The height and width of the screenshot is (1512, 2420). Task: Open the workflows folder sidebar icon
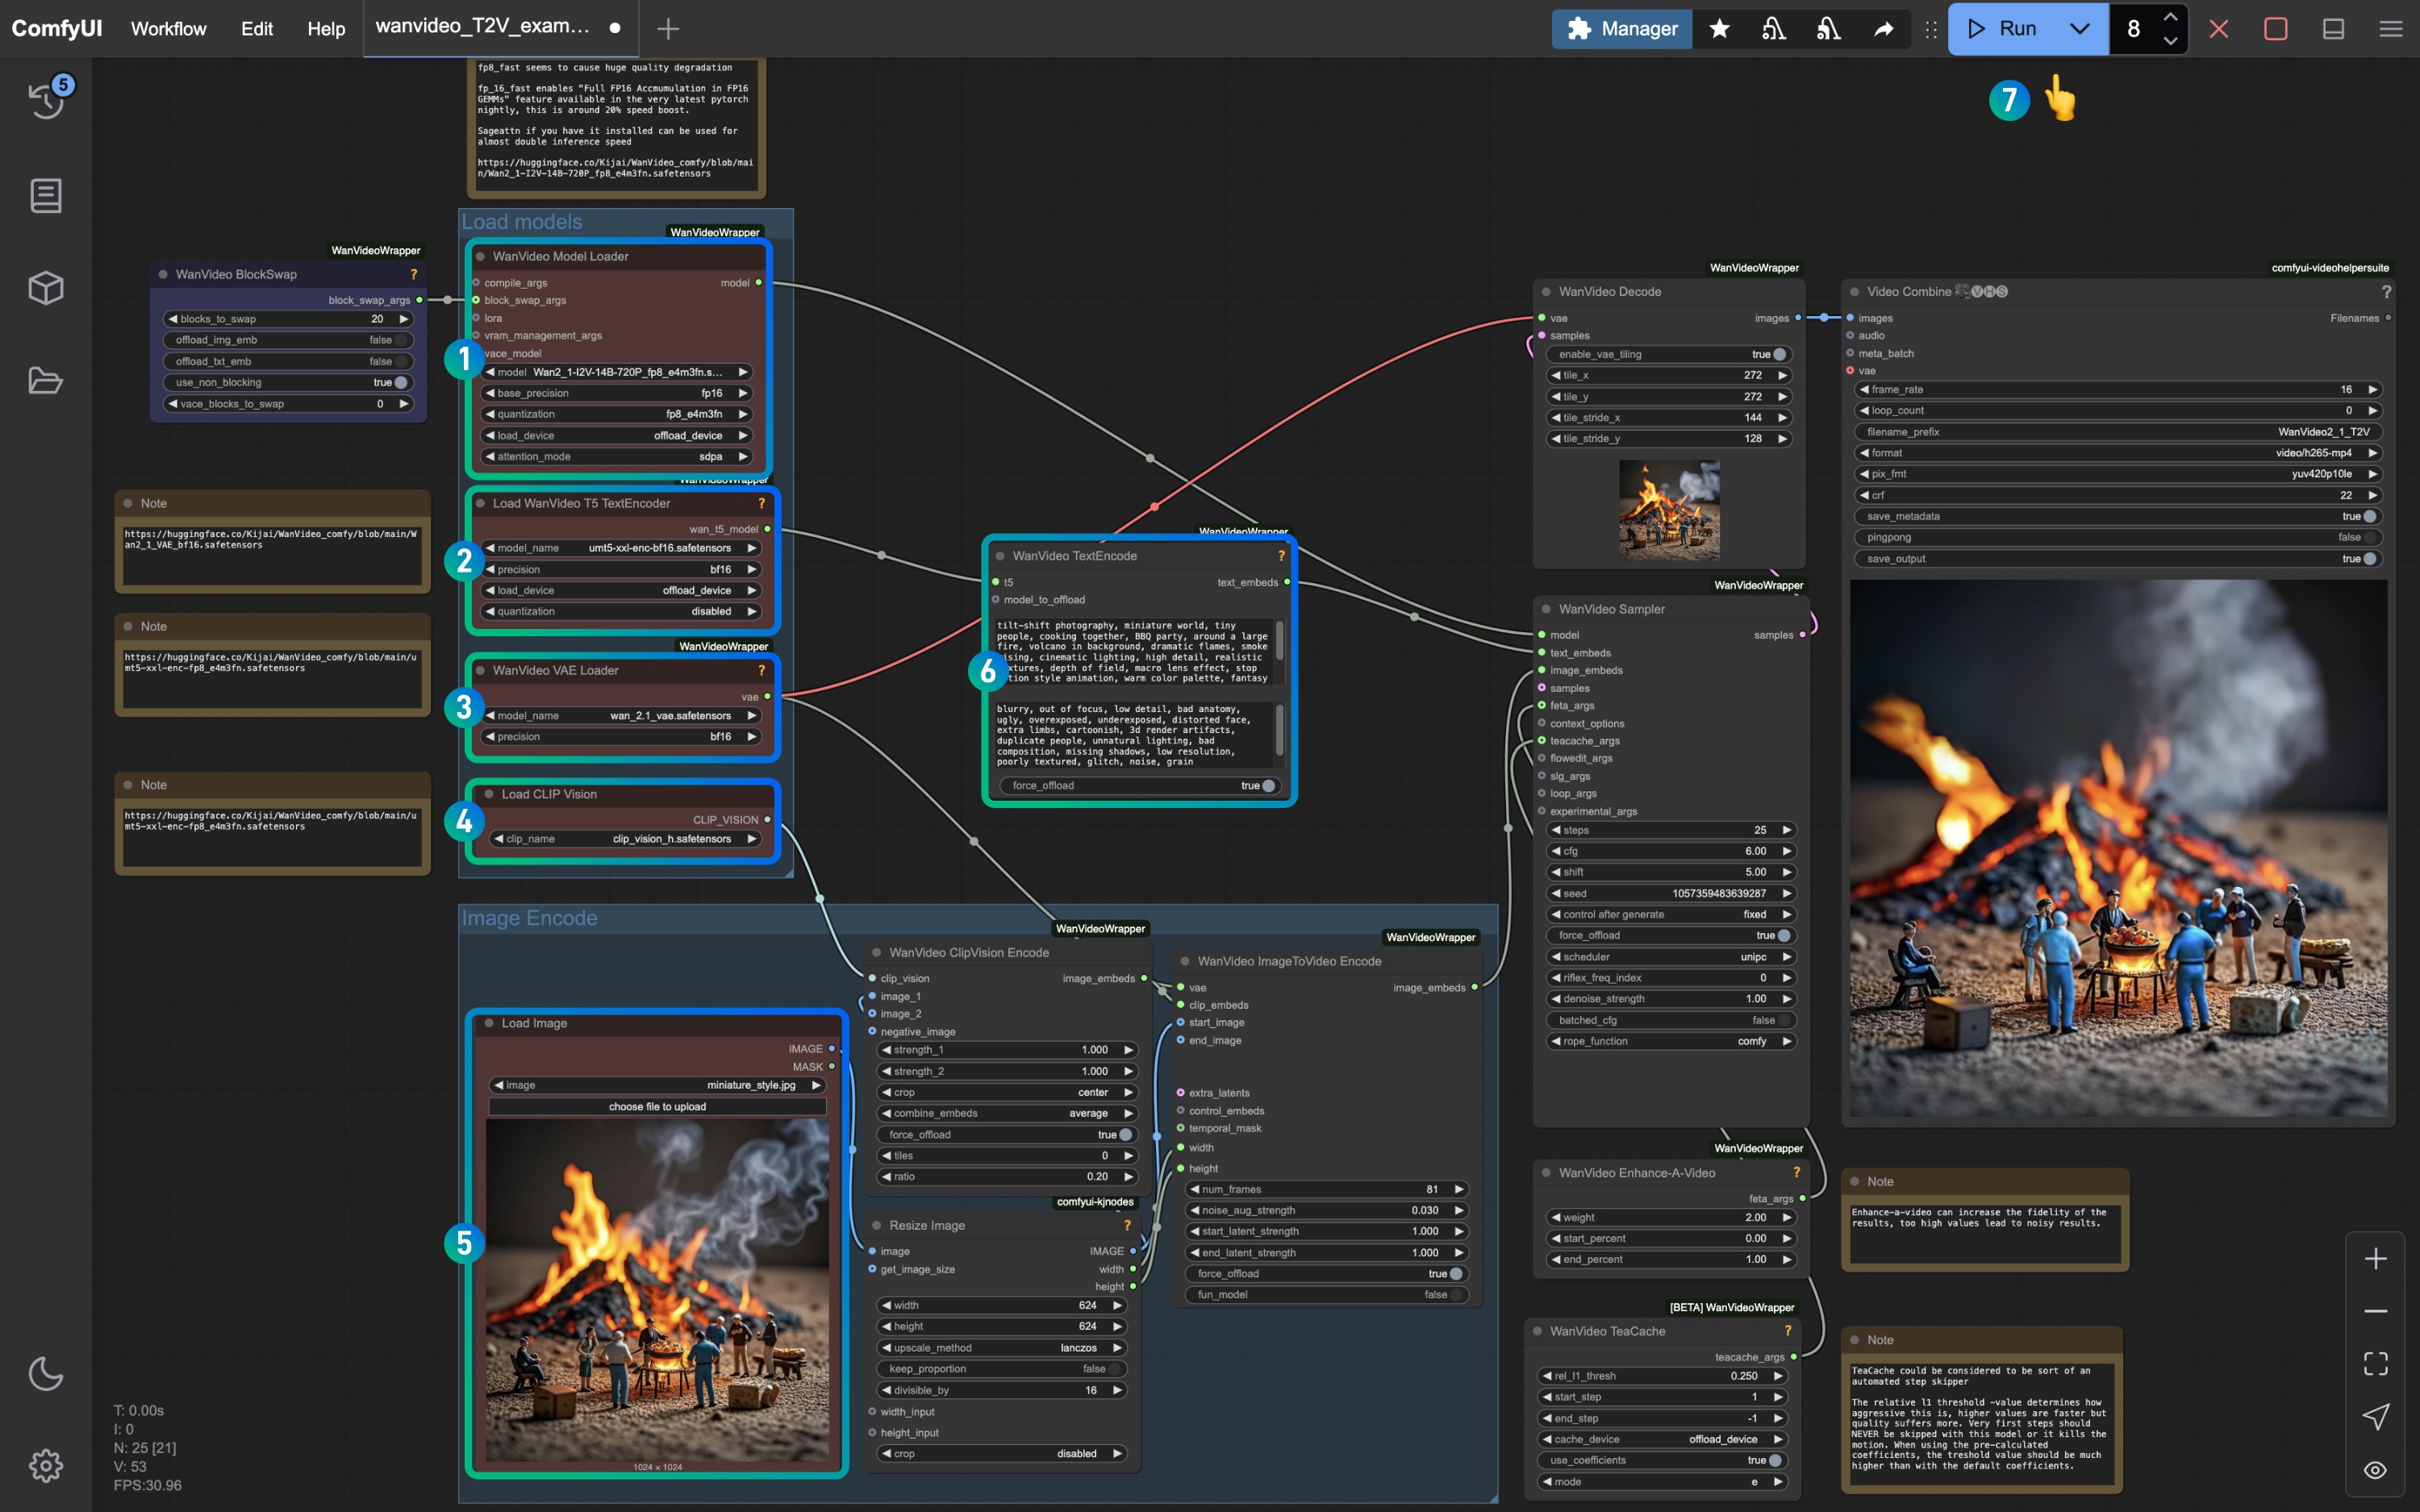(46, 381)
